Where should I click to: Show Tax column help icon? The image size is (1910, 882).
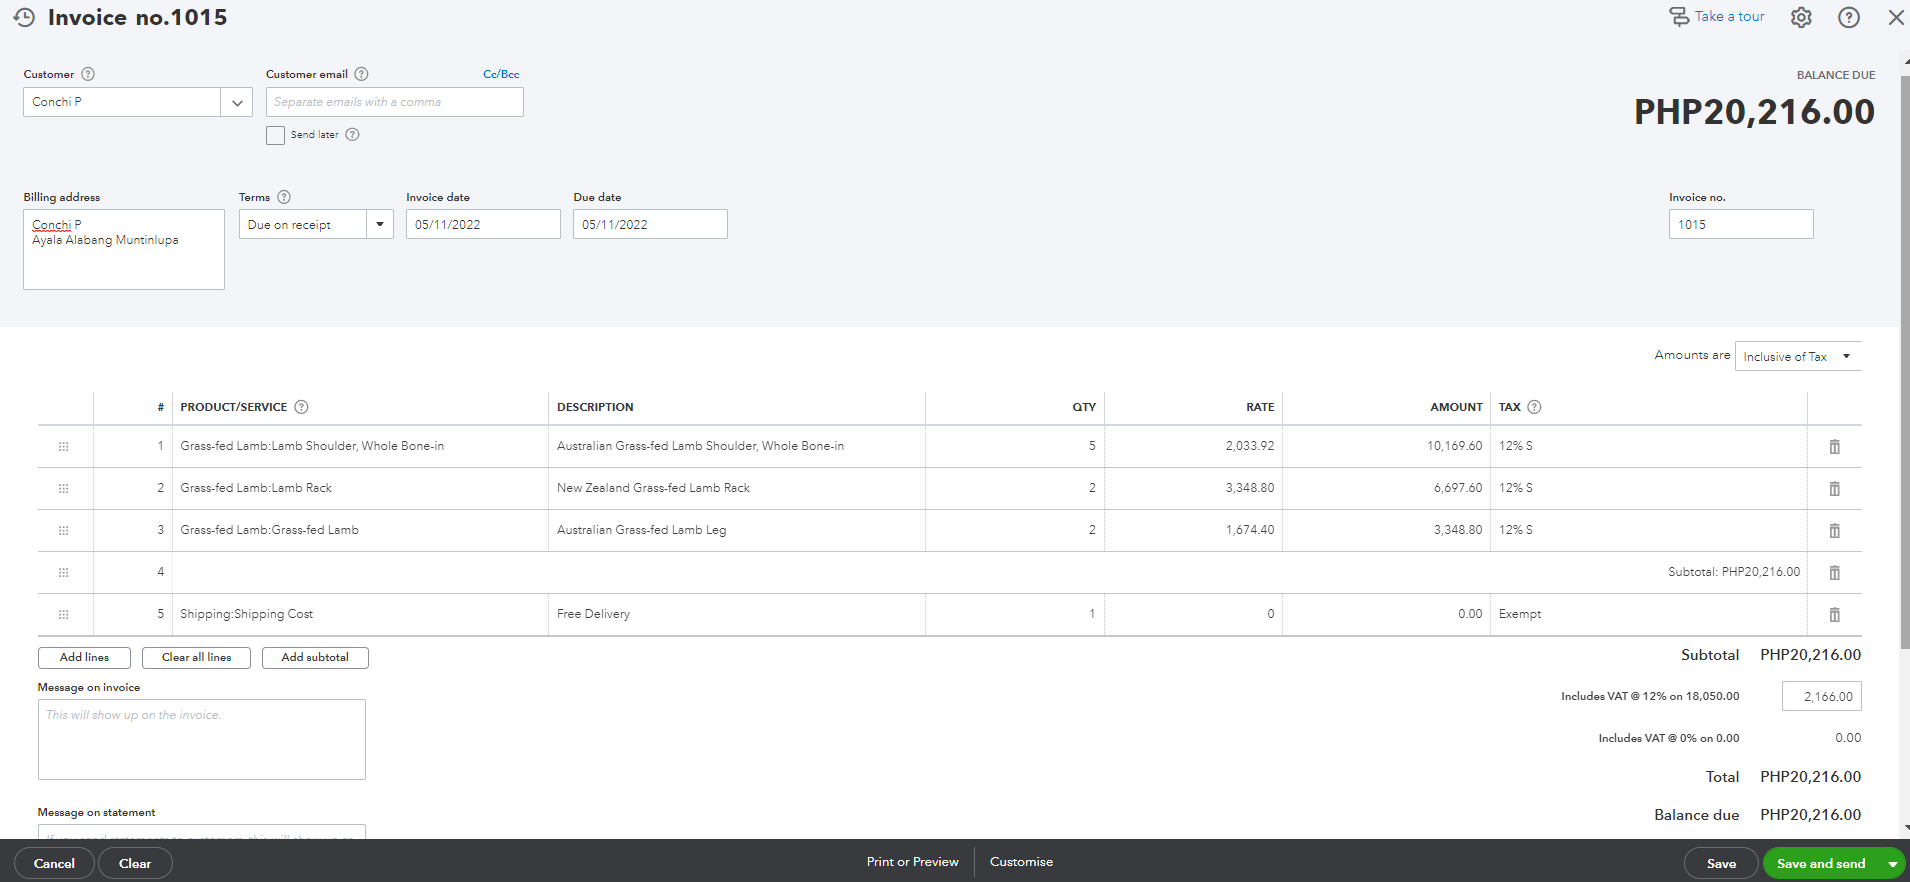pyautogui.click(x=1535, y=407)
